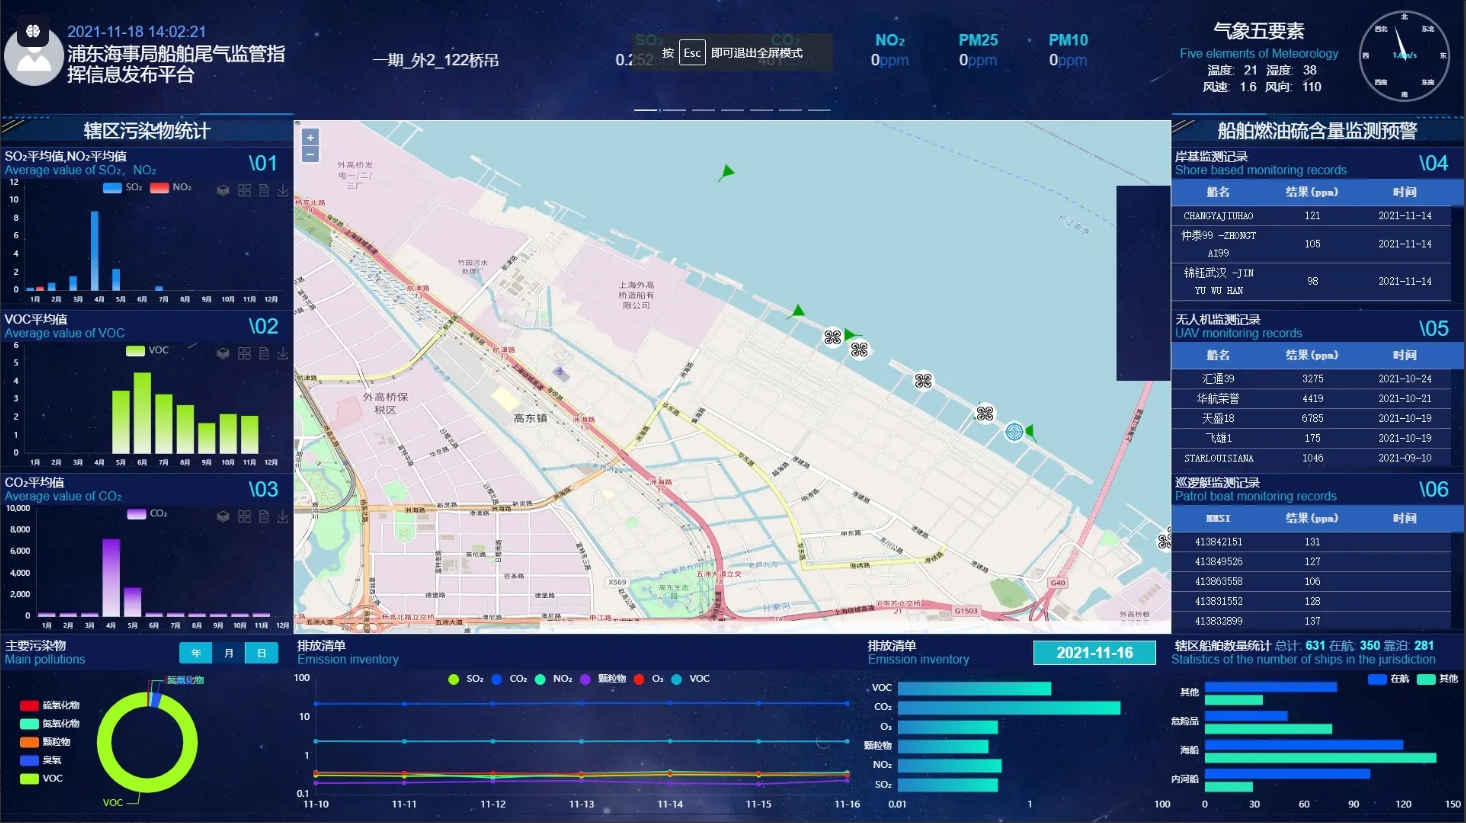Download the VOC chart as image
This screenshot has width=1466, height=823.
point(283,353)
